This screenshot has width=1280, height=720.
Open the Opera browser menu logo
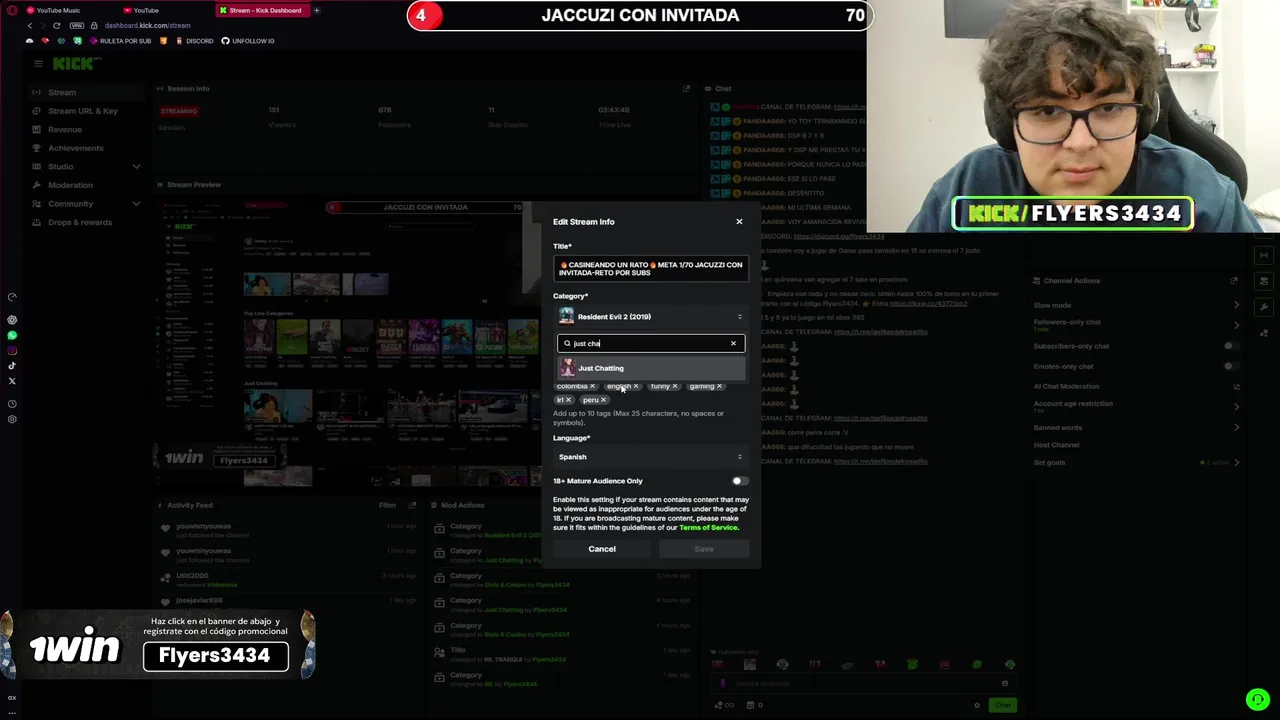(x=10, y=10)
